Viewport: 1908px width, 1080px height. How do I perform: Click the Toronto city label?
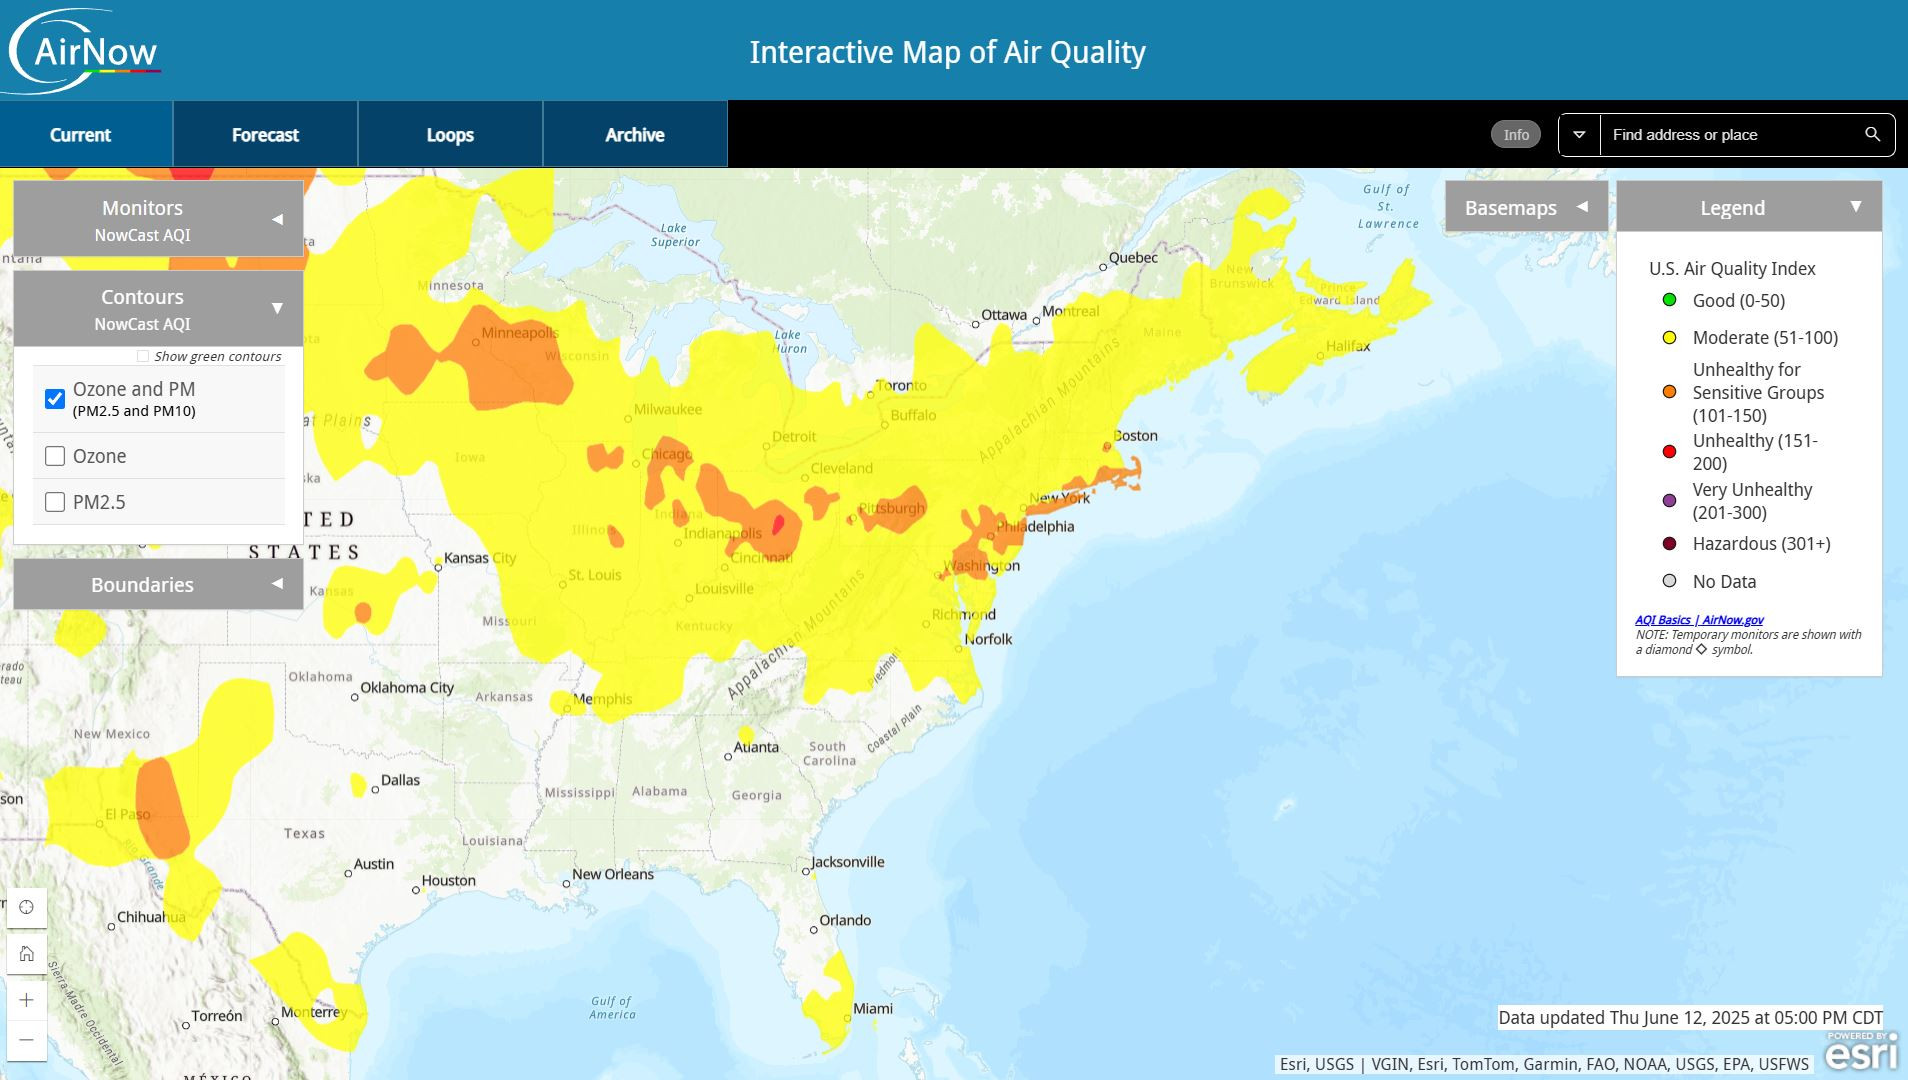coord(901,385)
